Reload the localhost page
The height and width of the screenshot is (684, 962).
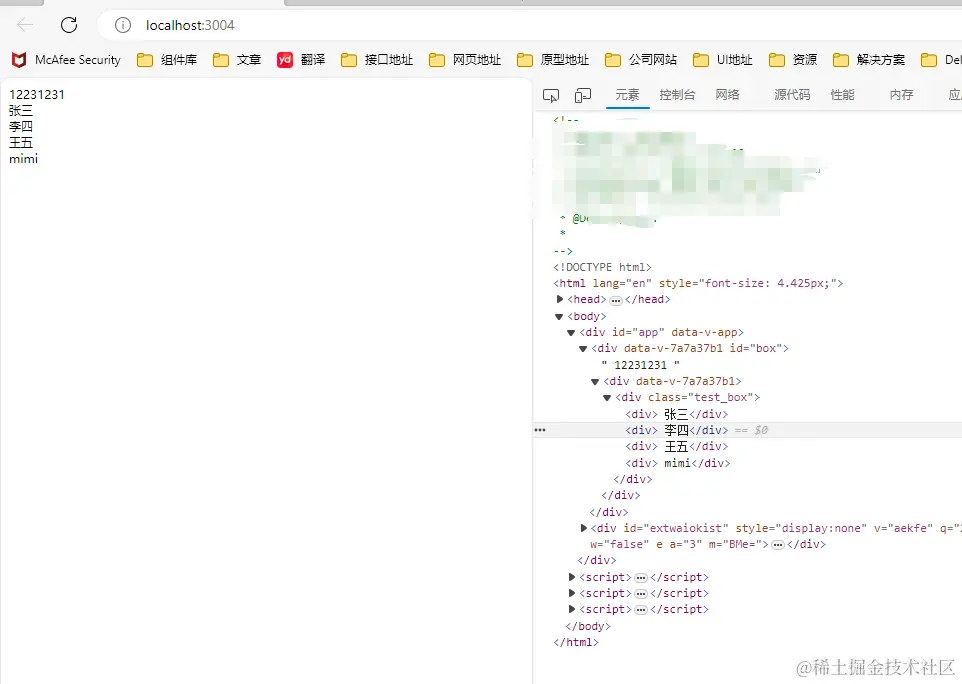click(69, 25)
